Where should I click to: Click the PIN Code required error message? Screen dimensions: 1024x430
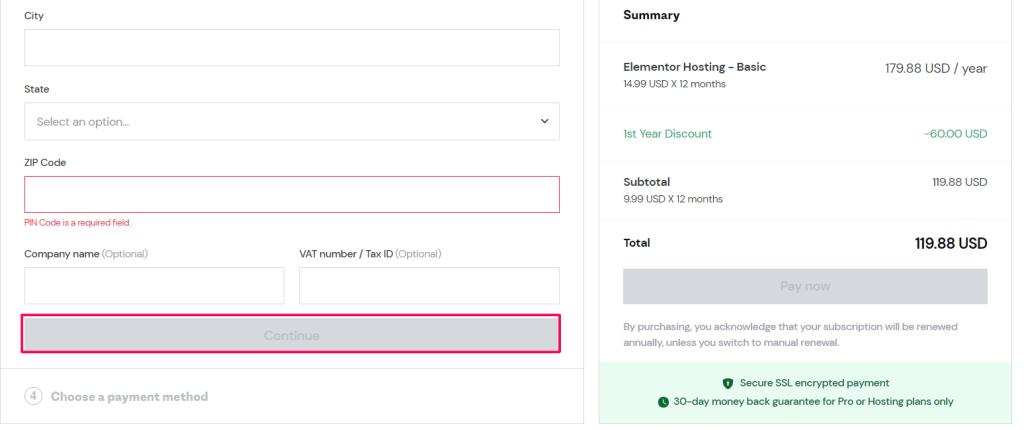pos(78,223)
